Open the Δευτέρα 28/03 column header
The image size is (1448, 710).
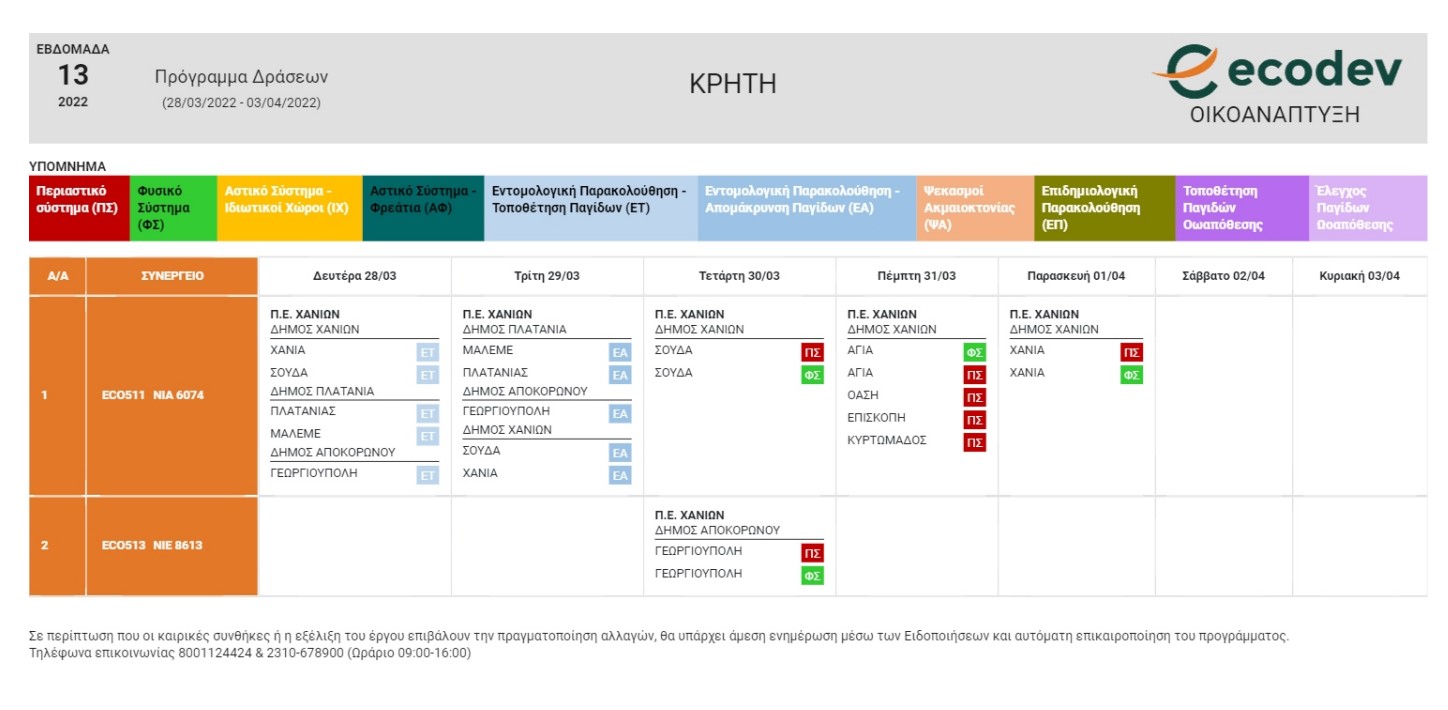355,277
